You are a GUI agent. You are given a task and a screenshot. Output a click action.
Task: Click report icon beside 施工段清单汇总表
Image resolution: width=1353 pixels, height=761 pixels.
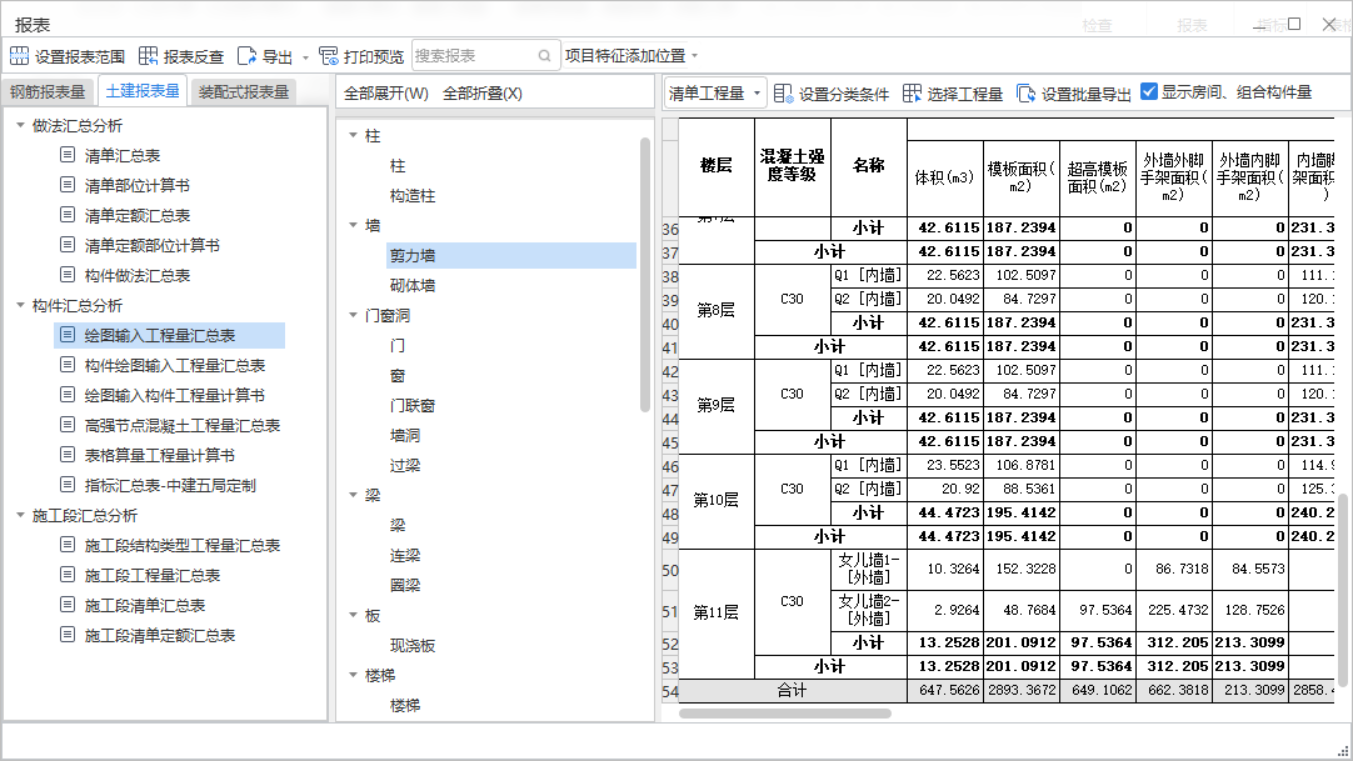coord(67,605)
